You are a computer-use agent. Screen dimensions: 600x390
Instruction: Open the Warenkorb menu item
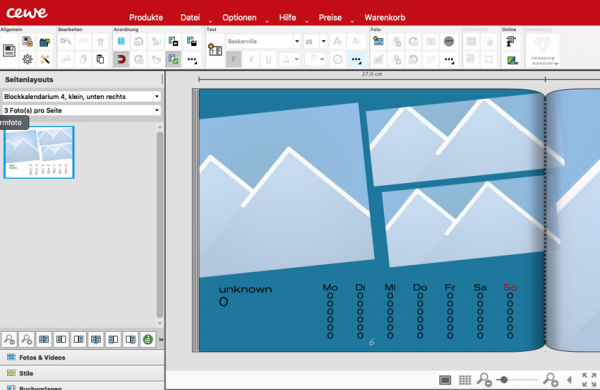(385, 18)
